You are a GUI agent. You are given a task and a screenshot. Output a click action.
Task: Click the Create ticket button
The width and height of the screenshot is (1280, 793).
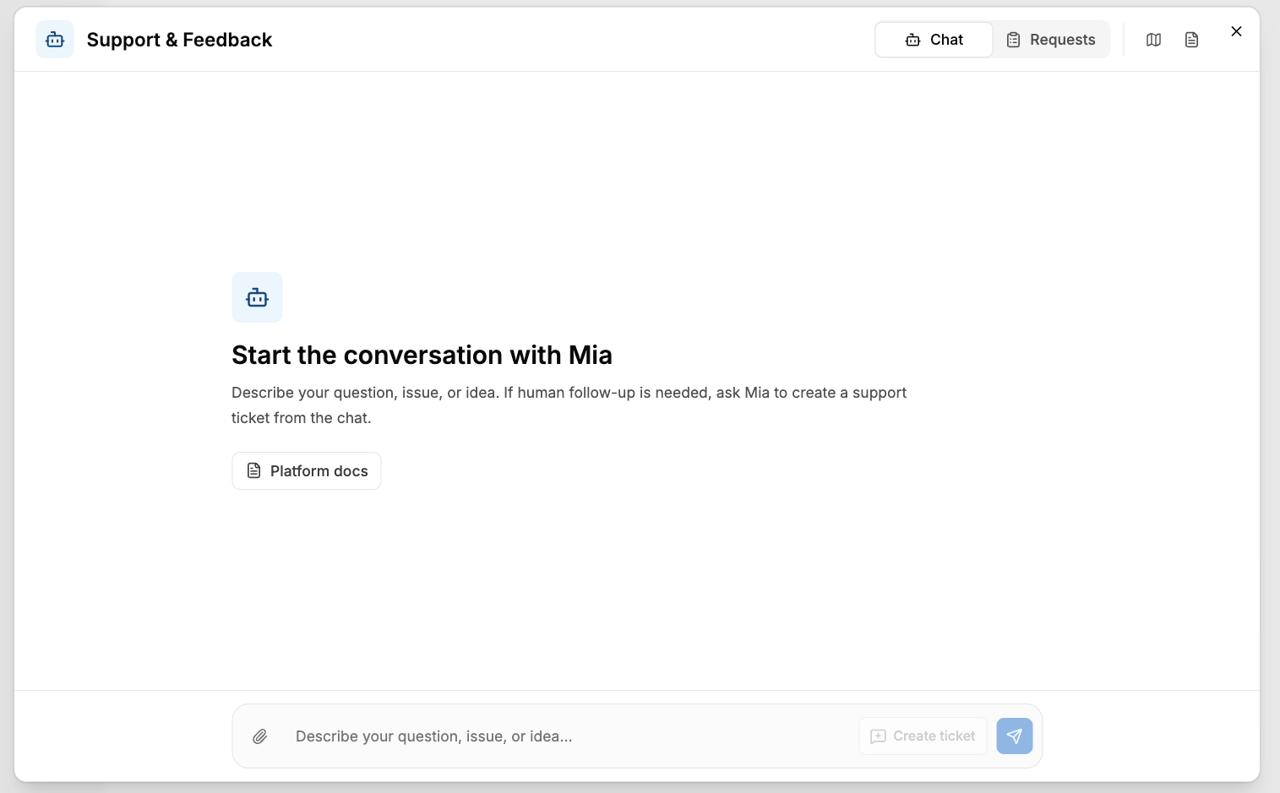tap(923, 736)
